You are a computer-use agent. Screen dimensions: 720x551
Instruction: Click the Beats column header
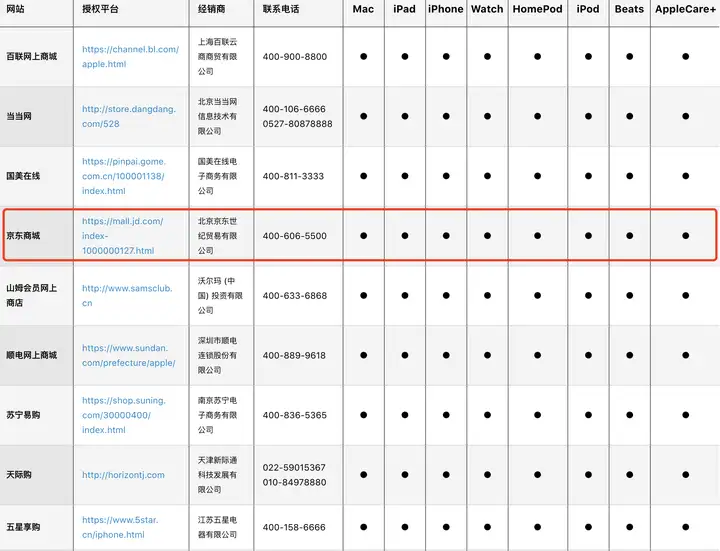pyautogui.click(x=629, y=9)
